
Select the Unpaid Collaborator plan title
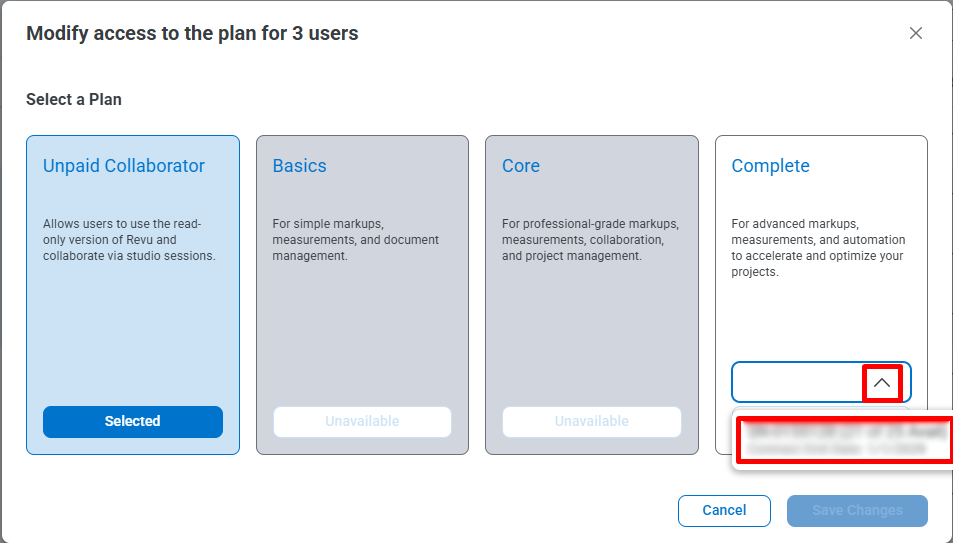point(124,166)
